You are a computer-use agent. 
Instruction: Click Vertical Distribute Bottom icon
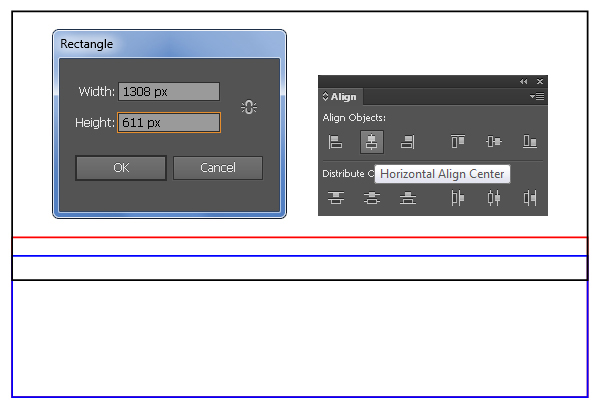[x=408, y=198]
